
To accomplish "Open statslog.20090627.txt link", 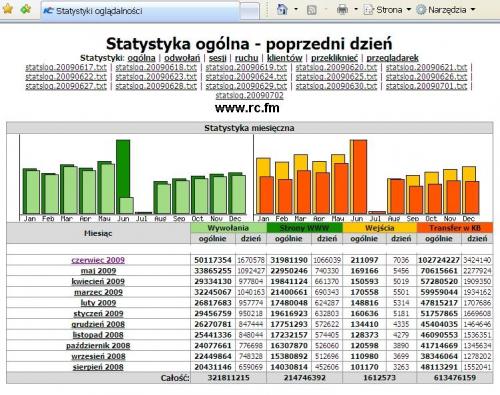I will click(x=66, y=86).
